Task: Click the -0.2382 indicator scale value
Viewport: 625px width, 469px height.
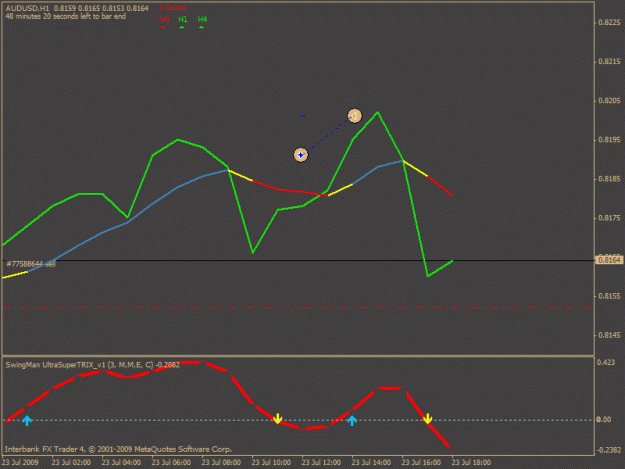Action: coord(609,450)
